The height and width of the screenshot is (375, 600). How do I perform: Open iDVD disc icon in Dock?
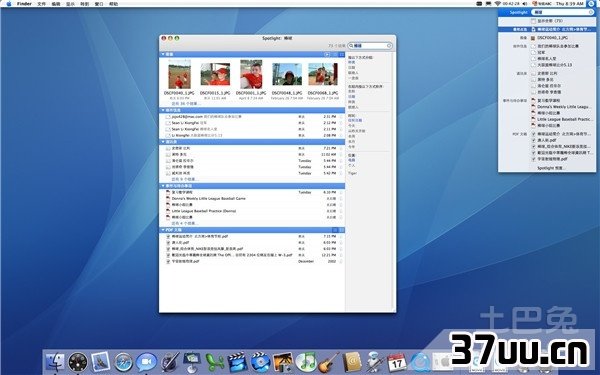click(260, 362)
